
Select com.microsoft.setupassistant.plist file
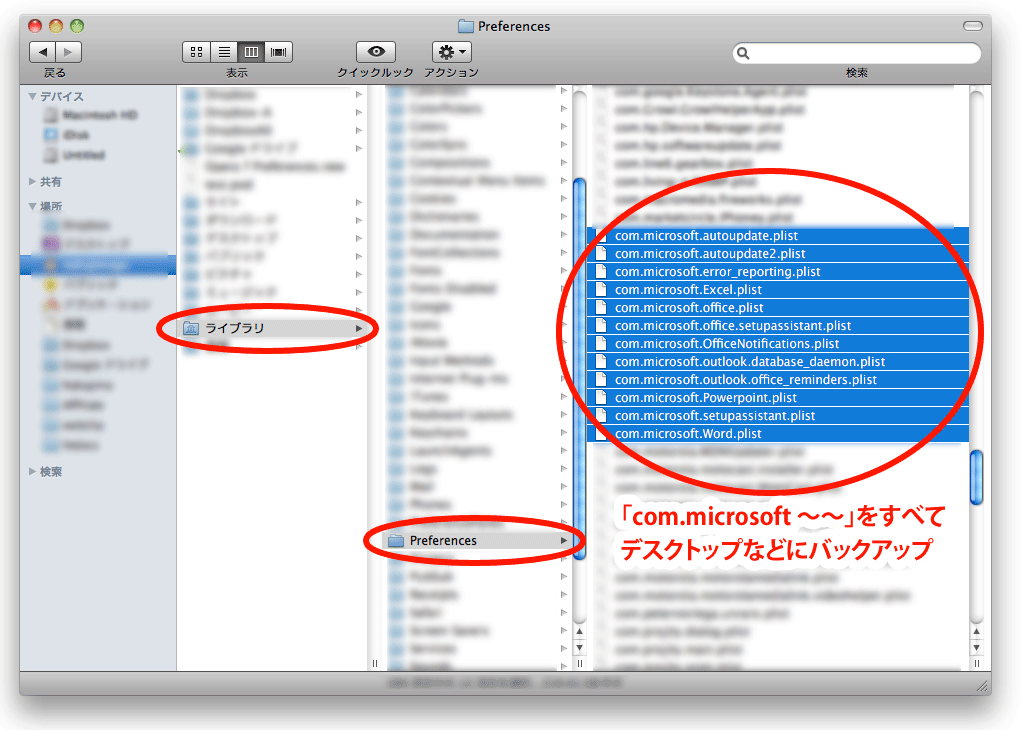[x=778, y=415]
